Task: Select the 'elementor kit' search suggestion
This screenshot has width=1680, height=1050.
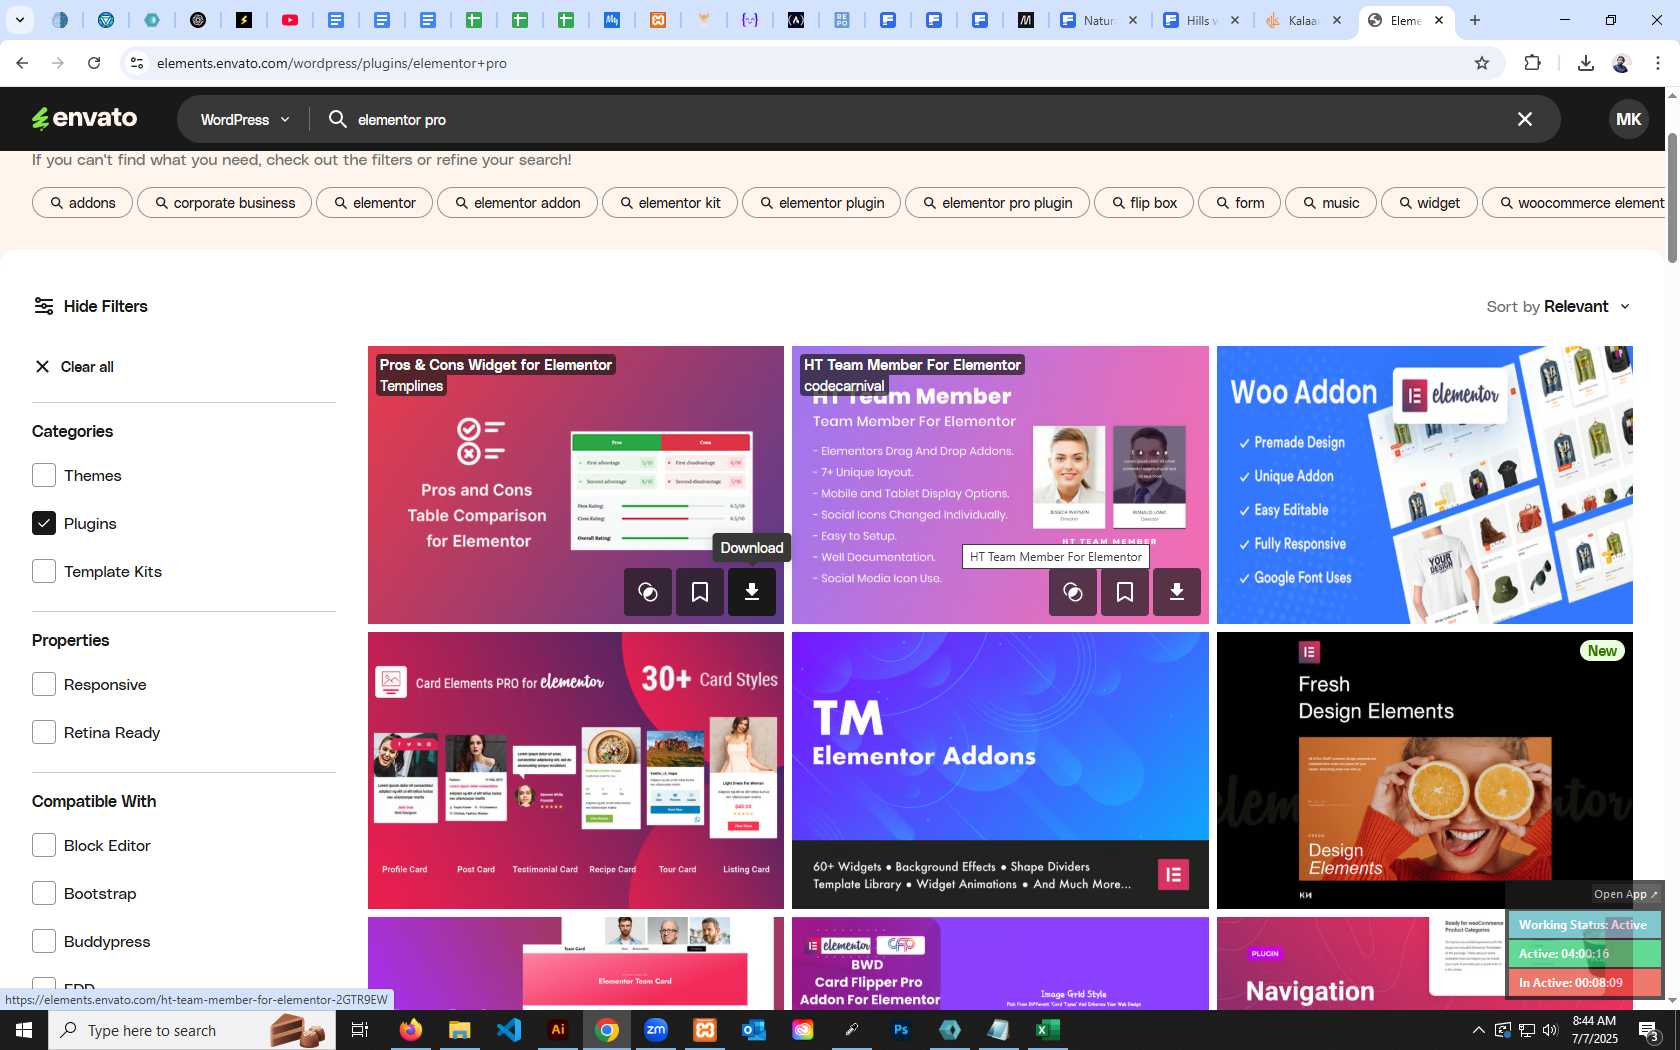Action: [669, 203]
